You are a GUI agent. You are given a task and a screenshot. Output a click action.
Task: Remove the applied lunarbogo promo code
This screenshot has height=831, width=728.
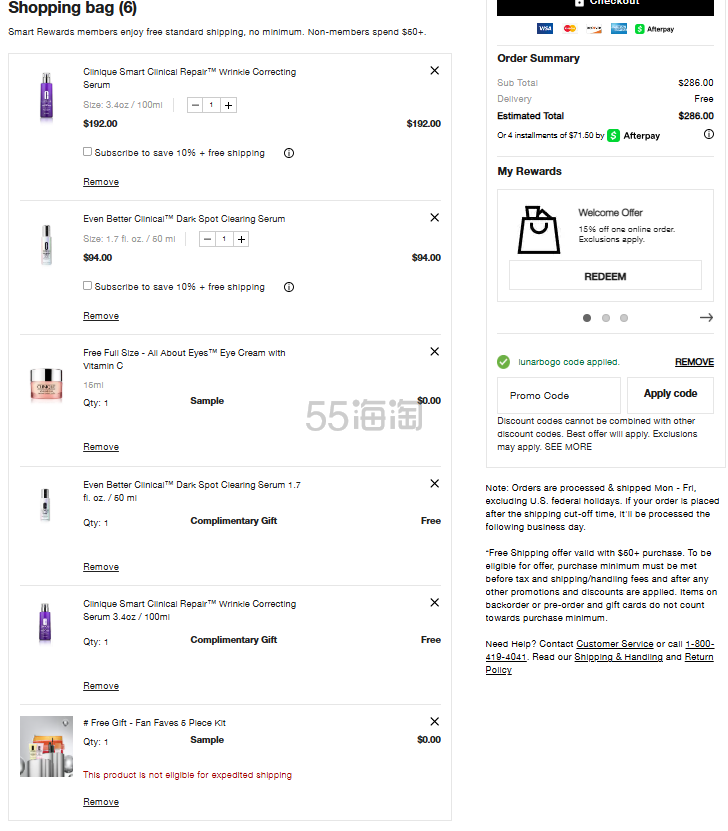694,362
